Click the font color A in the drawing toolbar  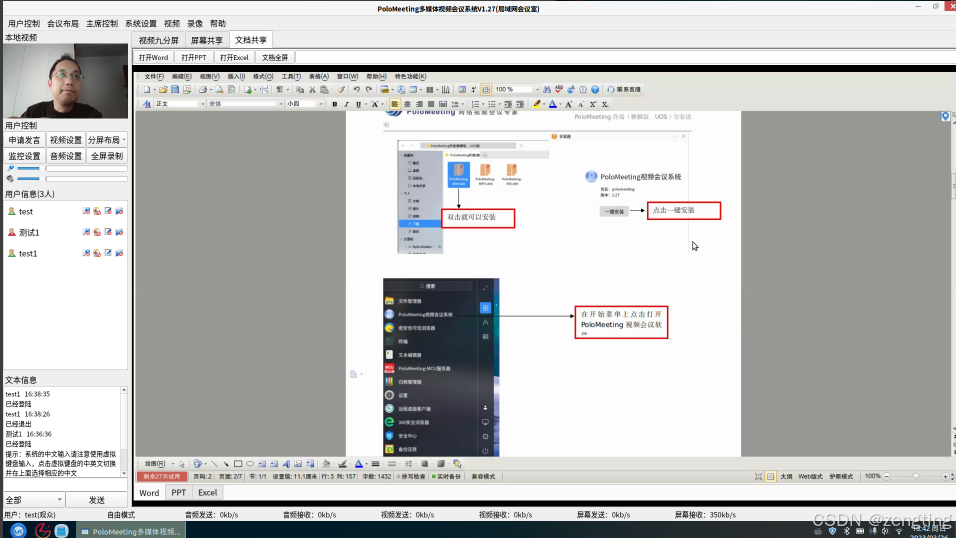tap(358, 464)
